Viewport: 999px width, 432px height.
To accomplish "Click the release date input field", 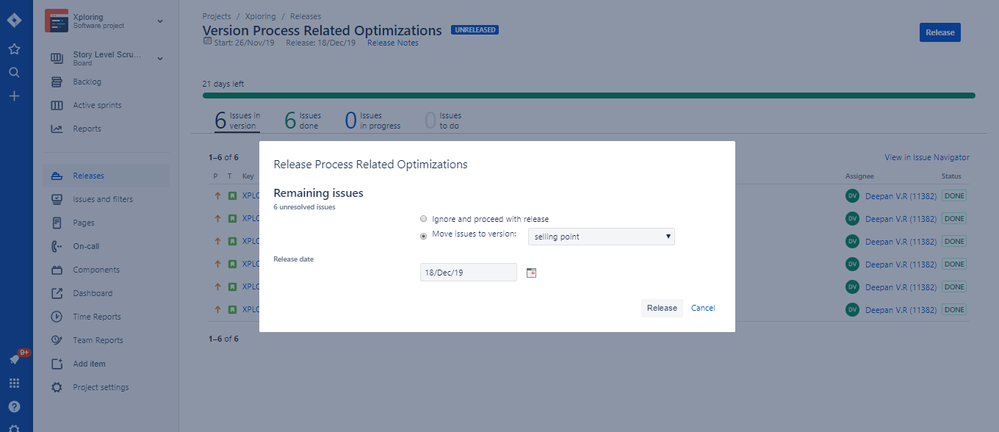I will click(x=468, y=272).
